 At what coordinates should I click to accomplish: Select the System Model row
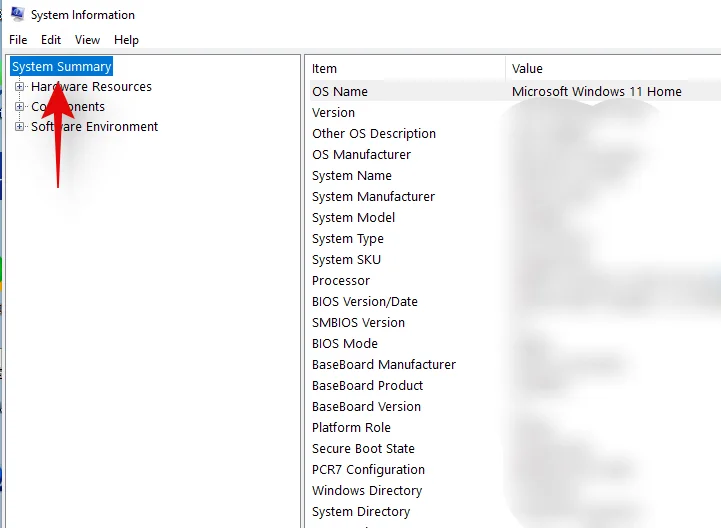tap(514, 218)
